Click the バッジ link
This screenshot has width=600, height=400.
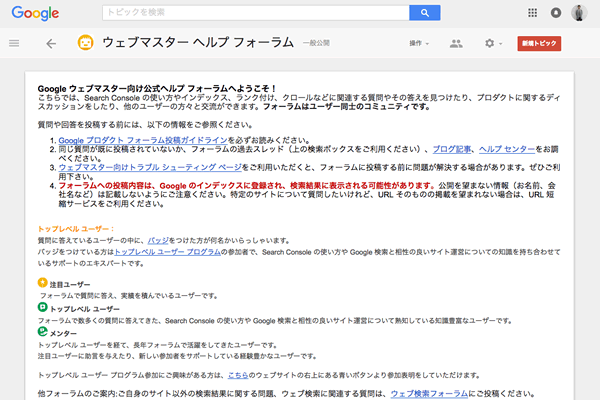157,240
